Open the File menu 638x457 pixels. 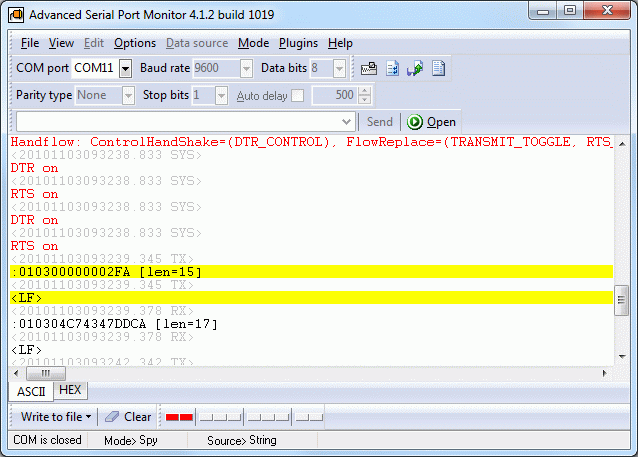[x=30, y=43]
